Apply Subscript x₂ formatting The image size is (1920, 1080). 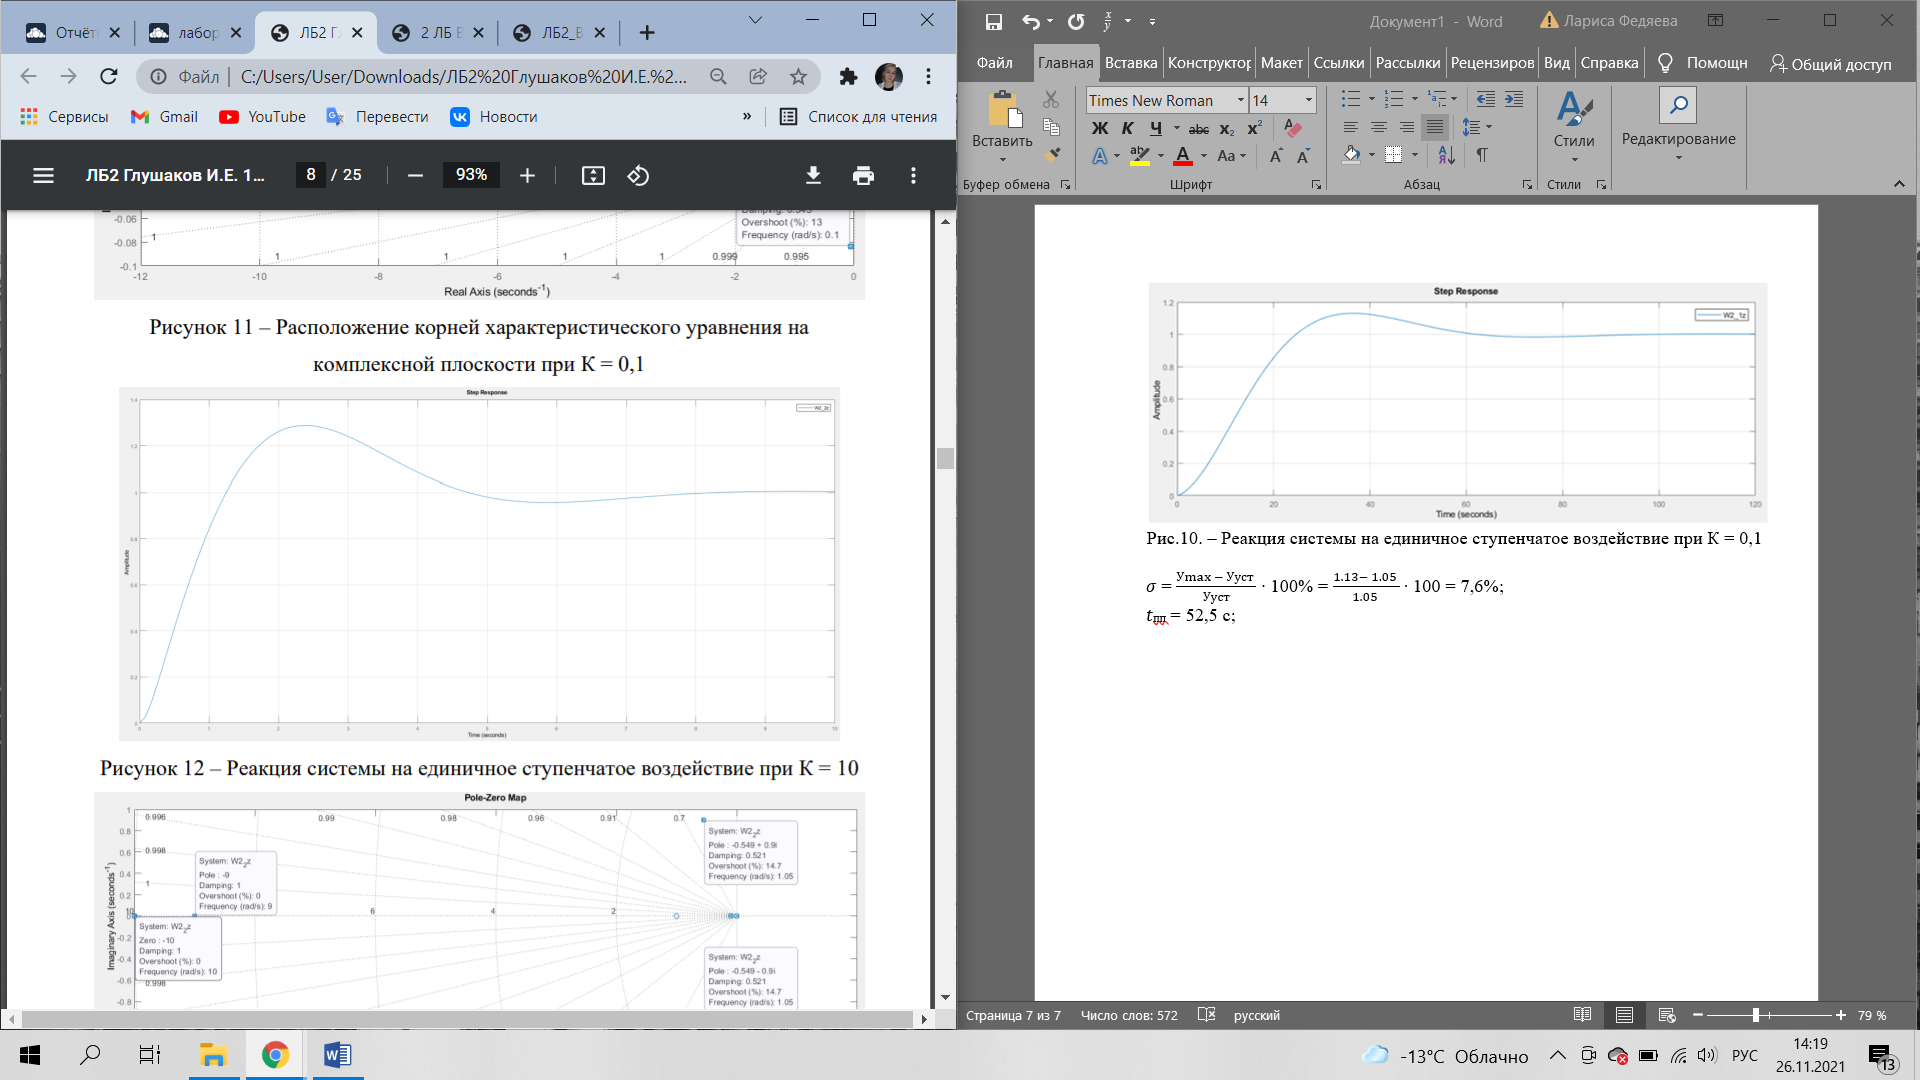coord(1227,129)
